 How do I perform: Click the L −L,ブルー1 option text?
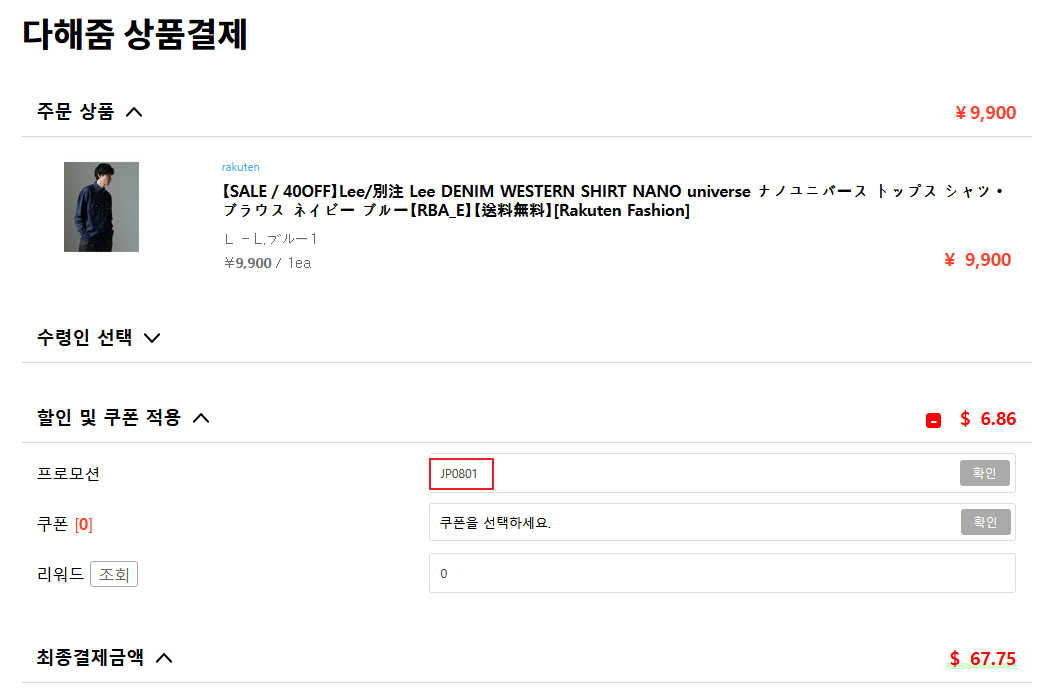click(271, 239)
